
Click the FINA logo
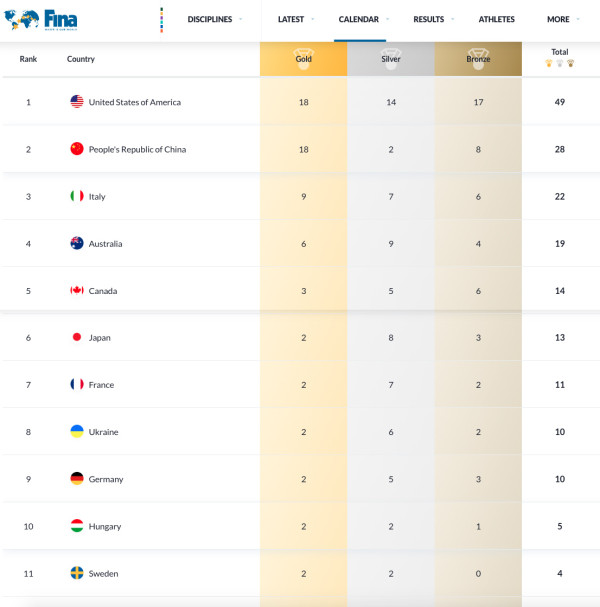[41, 19]
